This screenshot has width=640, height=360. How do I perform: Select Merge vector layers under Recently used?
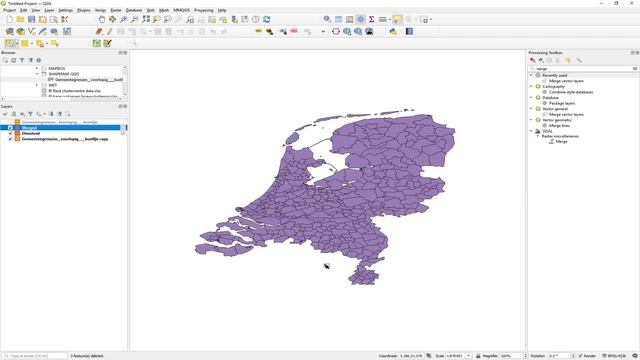566,81
